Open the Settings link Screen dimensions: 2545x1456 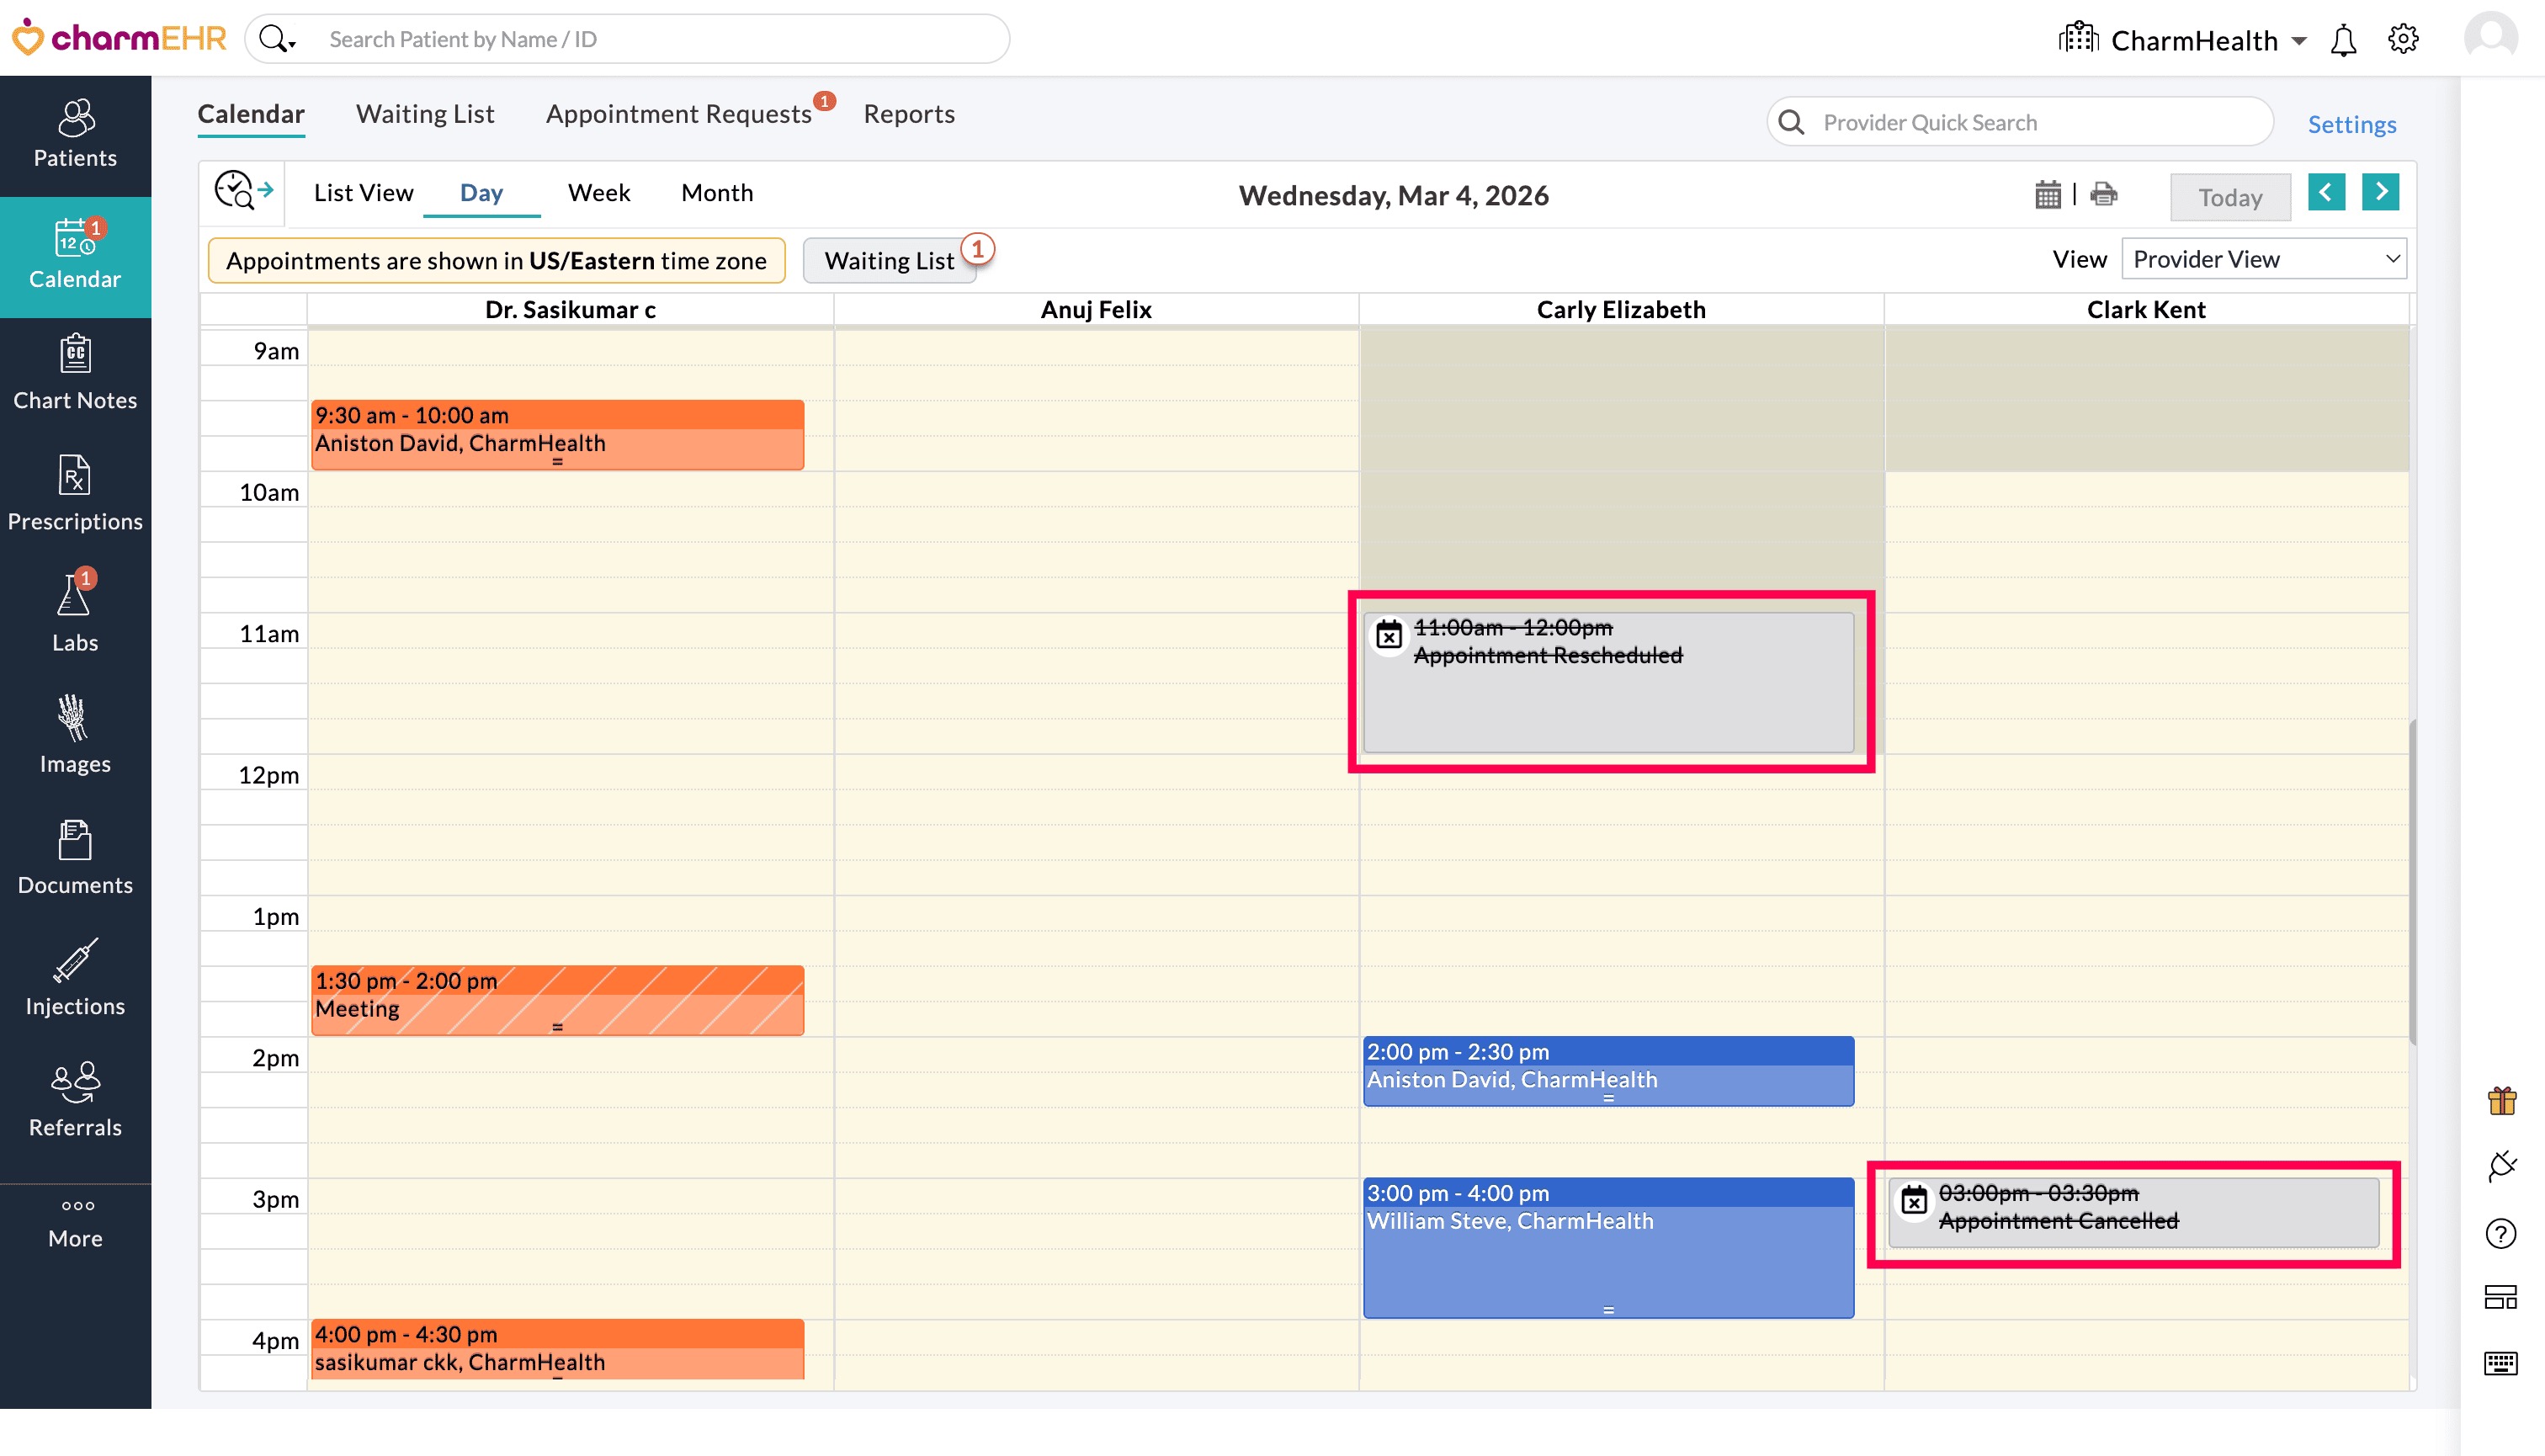pos(2351,124)
